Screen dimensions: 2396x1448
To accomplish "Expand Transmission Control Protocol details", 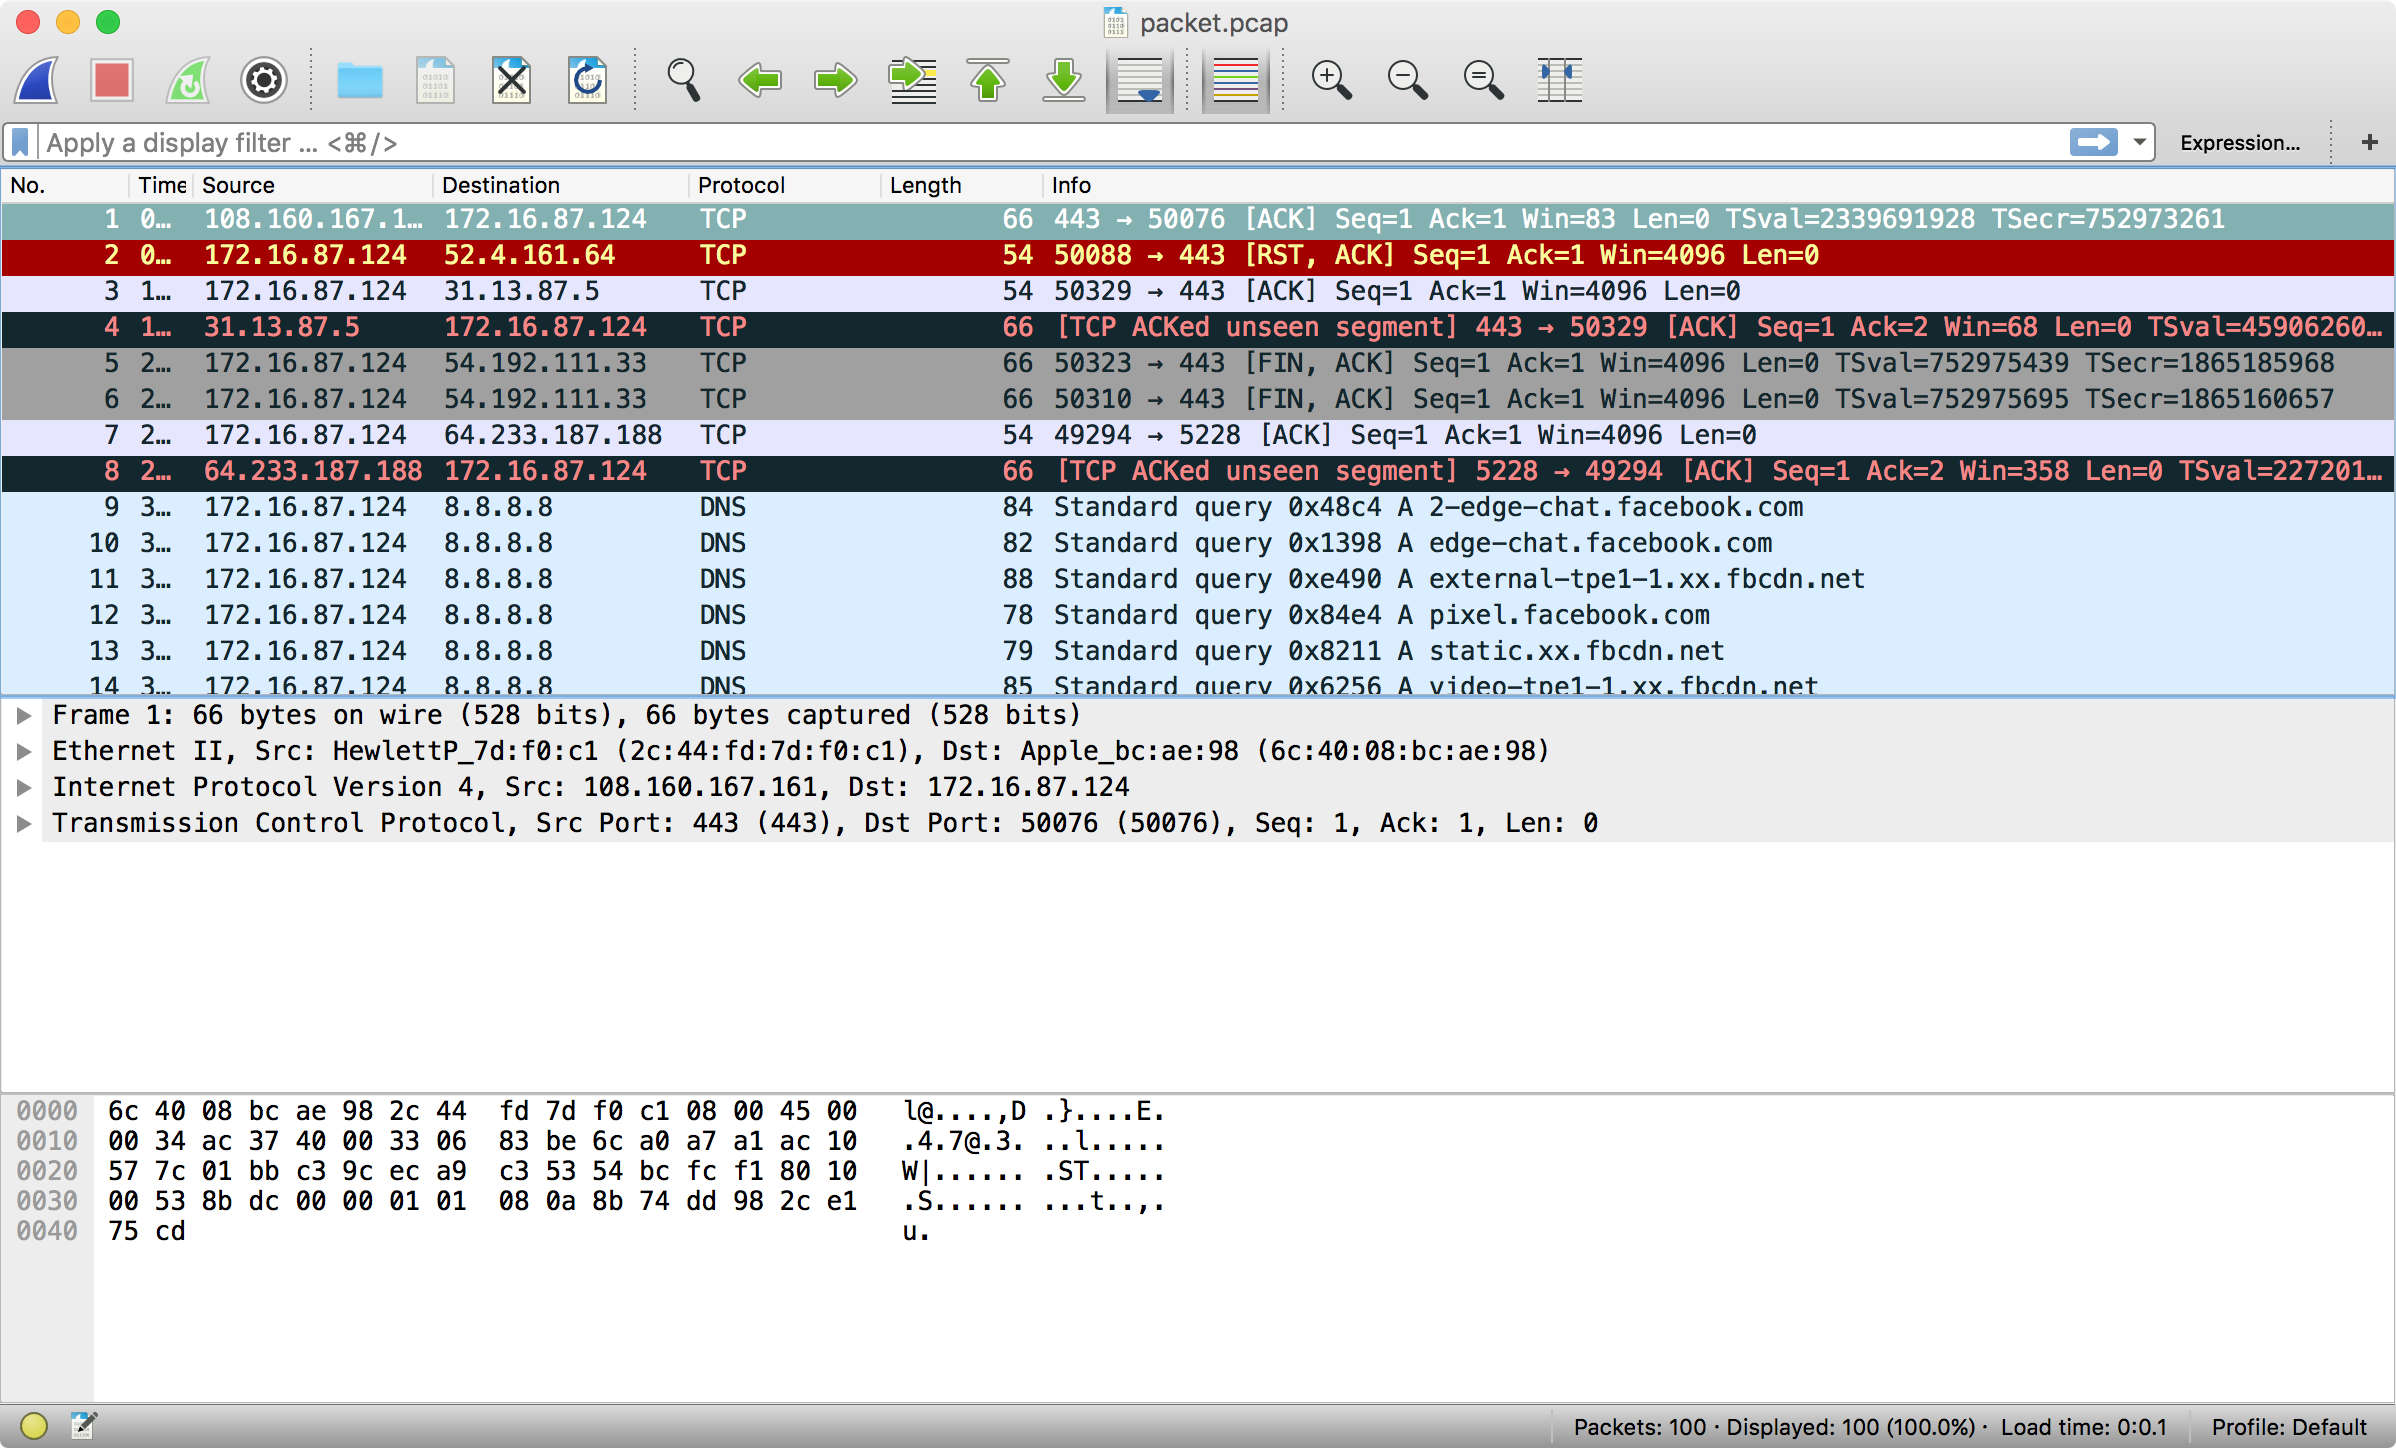I will tap(24, 823).
